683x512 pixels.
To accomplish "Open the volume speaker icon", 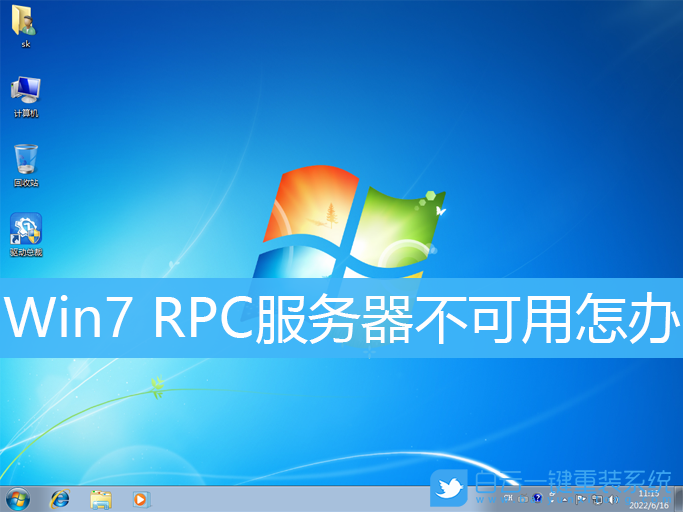I will click(613, 499).
